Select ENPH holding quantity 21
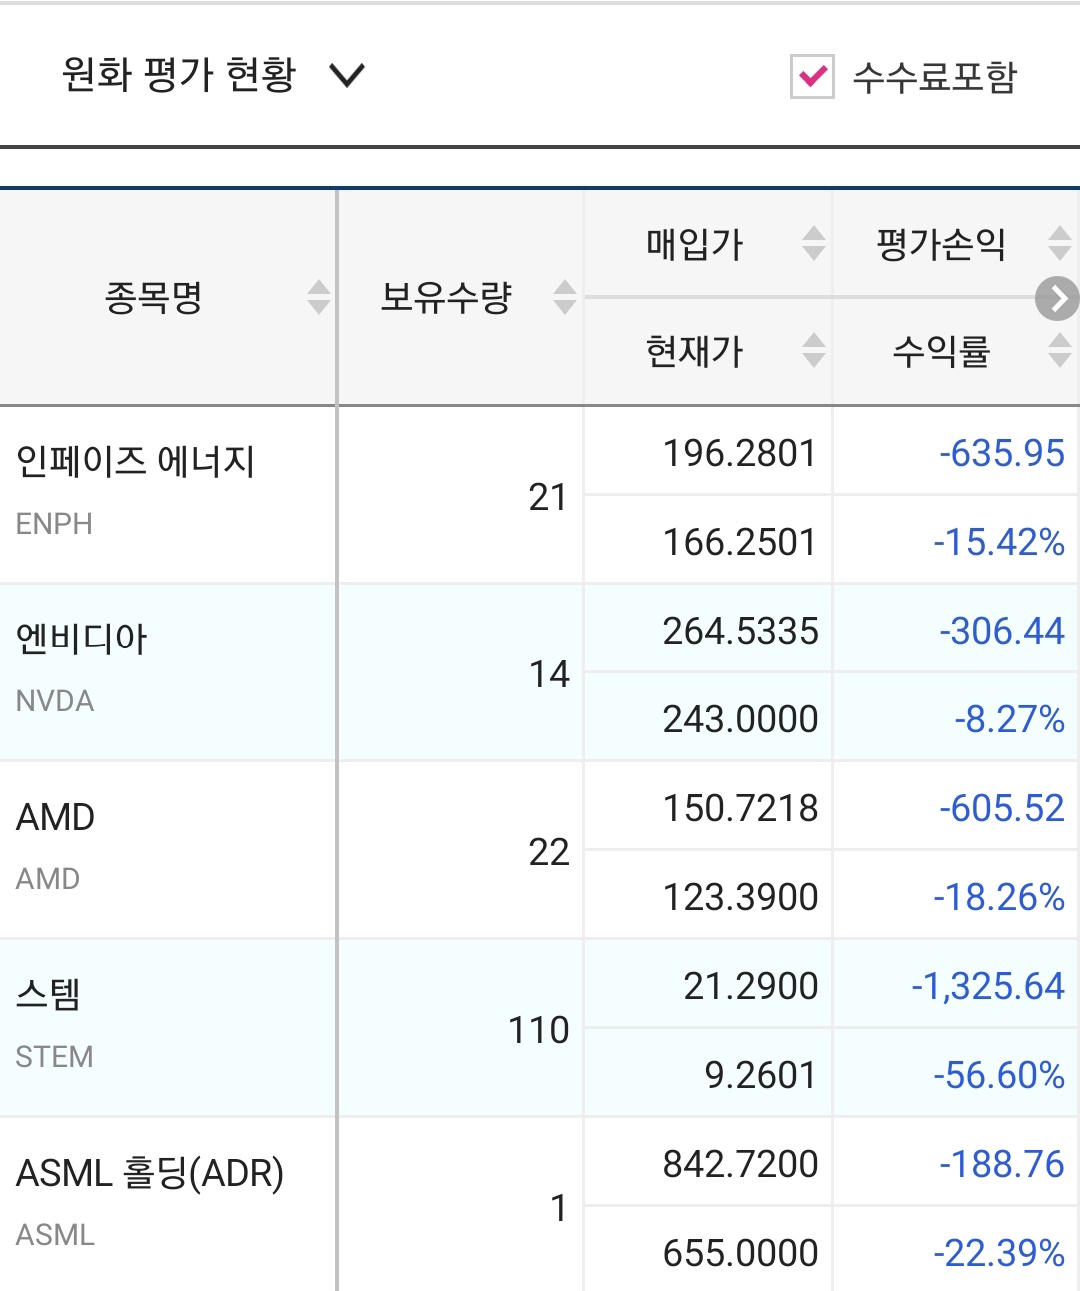 pos(548,497)
